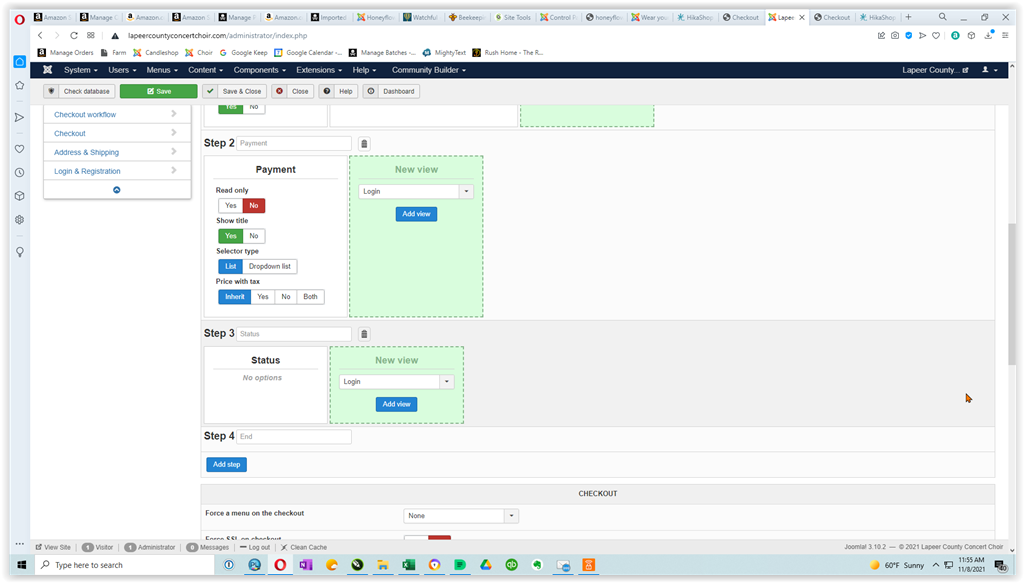Open the Content menu
The height and width of the screenshot is (583, 1024).
point(206,70)
